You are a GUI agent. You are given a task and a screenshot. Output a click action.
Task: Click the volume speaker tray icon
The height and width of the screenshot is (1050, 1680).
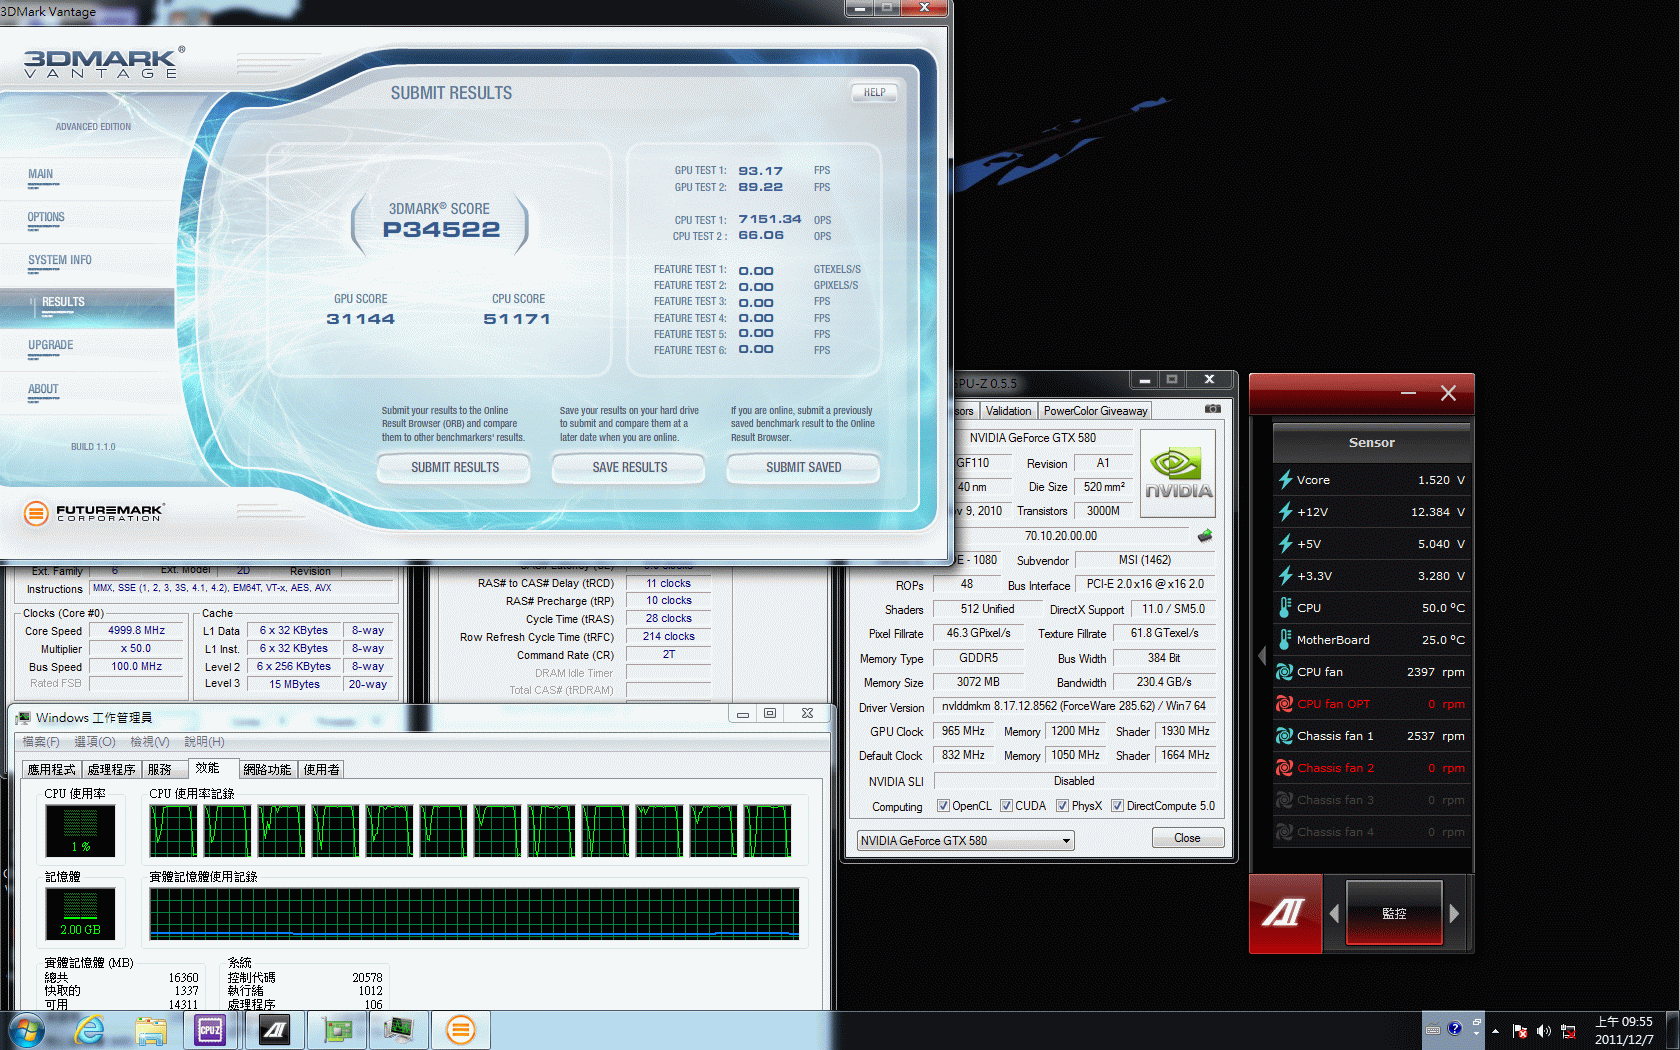(x=1543, y=1031)
